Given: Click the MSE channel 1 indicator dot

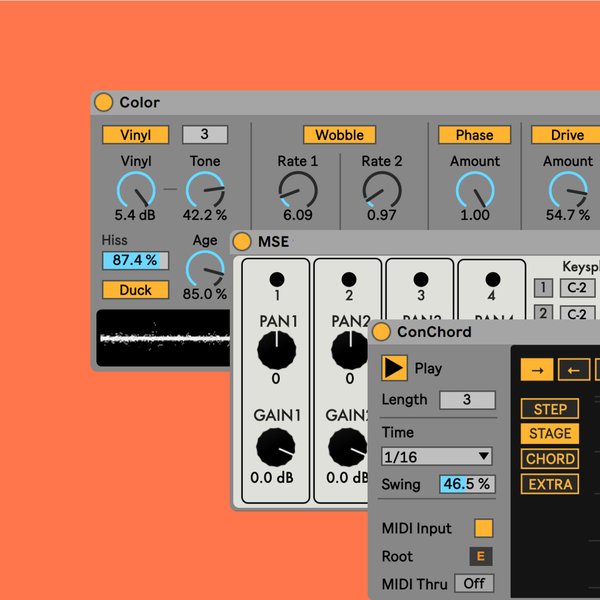Looking at the screenshot, I should point(277,279).
